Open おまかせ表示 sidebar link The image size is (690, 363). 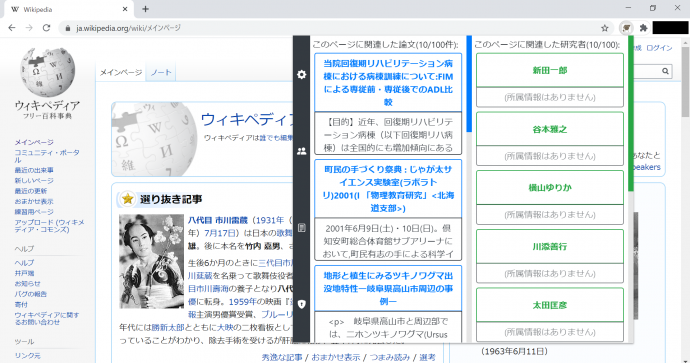coord(34,202)
